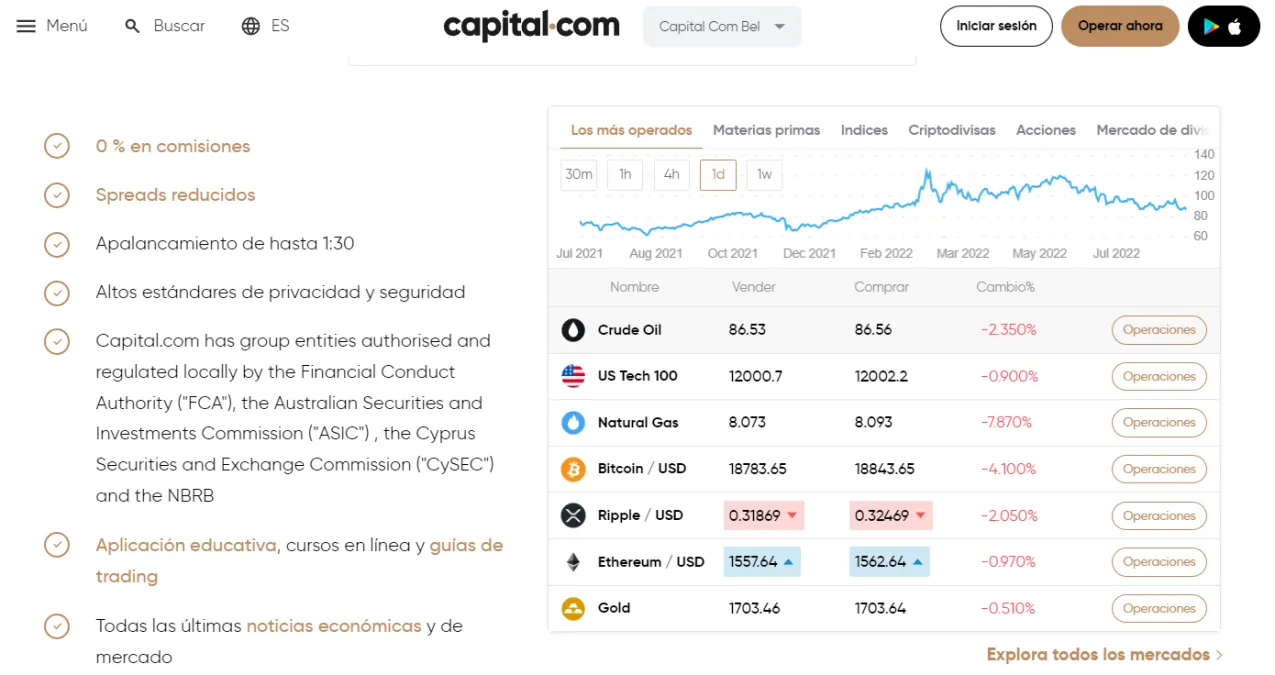The width and height of the screenshot is (1275, 675).
Task: Open the app store download button
Action: (x=1224, y=26)
